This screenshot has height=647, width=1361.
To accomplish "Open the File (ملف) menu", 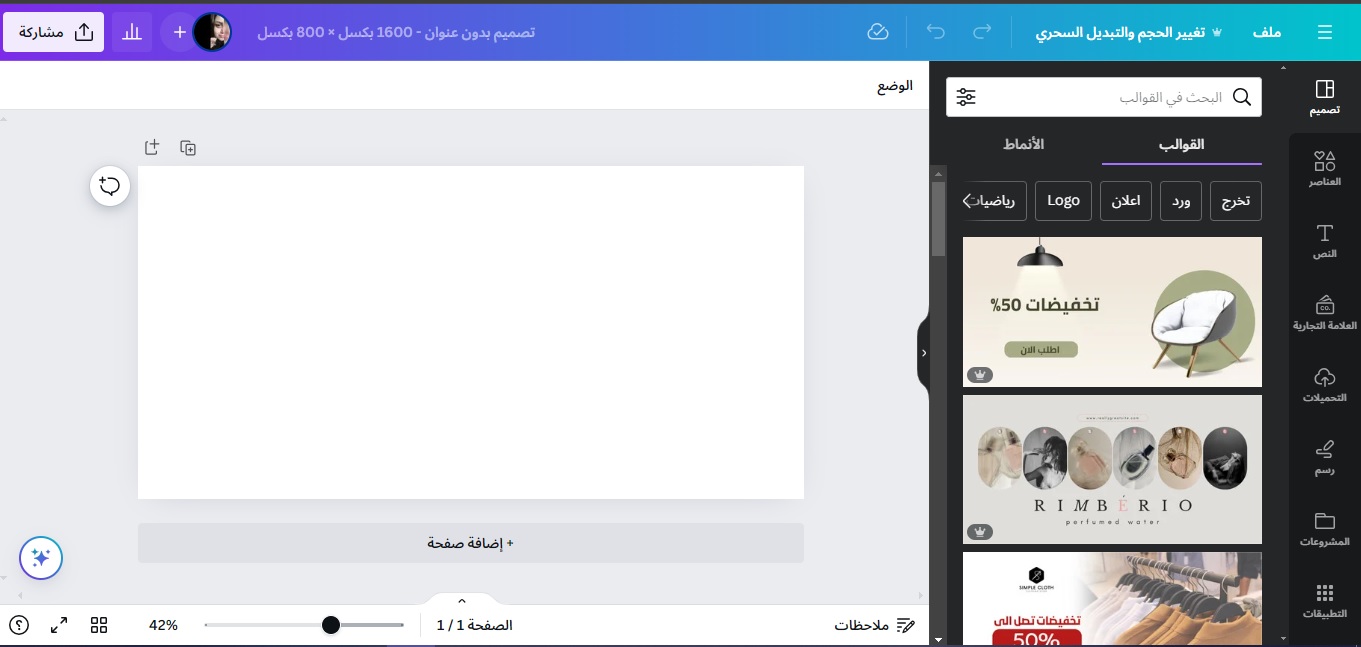I will (1267, 32).
